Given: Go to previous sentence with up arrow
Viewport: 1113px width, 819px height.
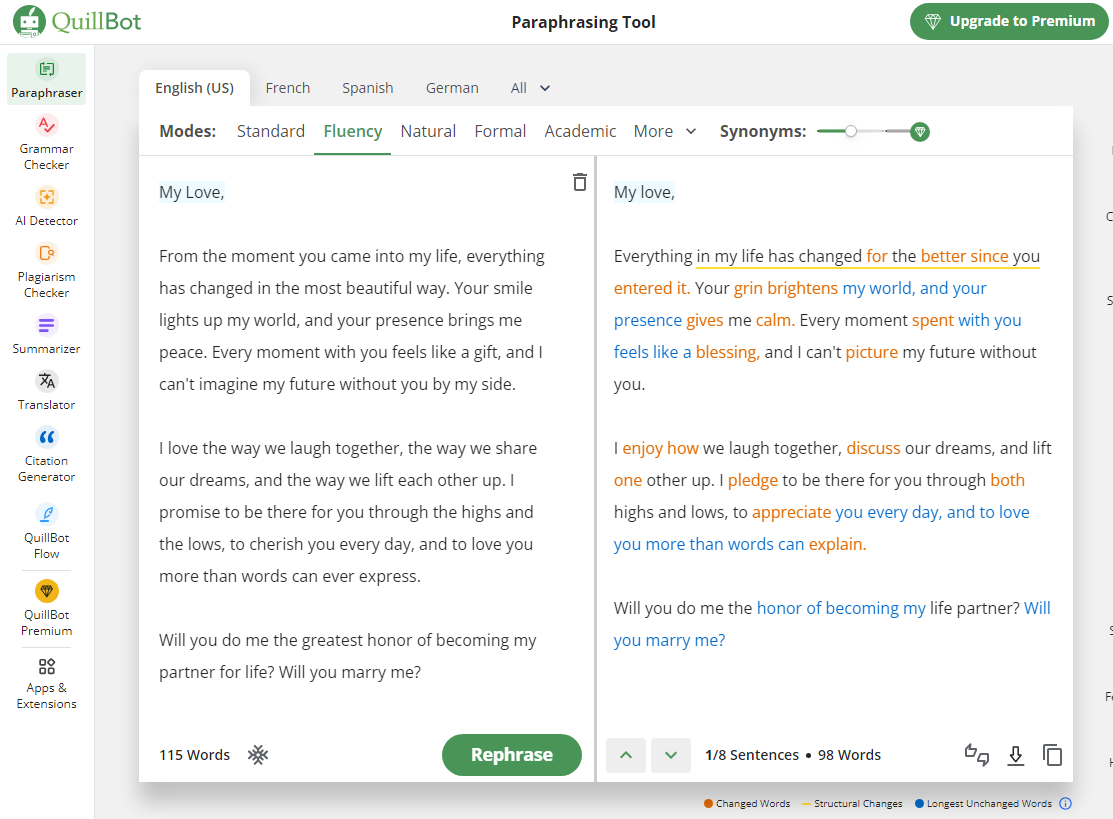Looking at the screenshot, I should click(626, 755).
